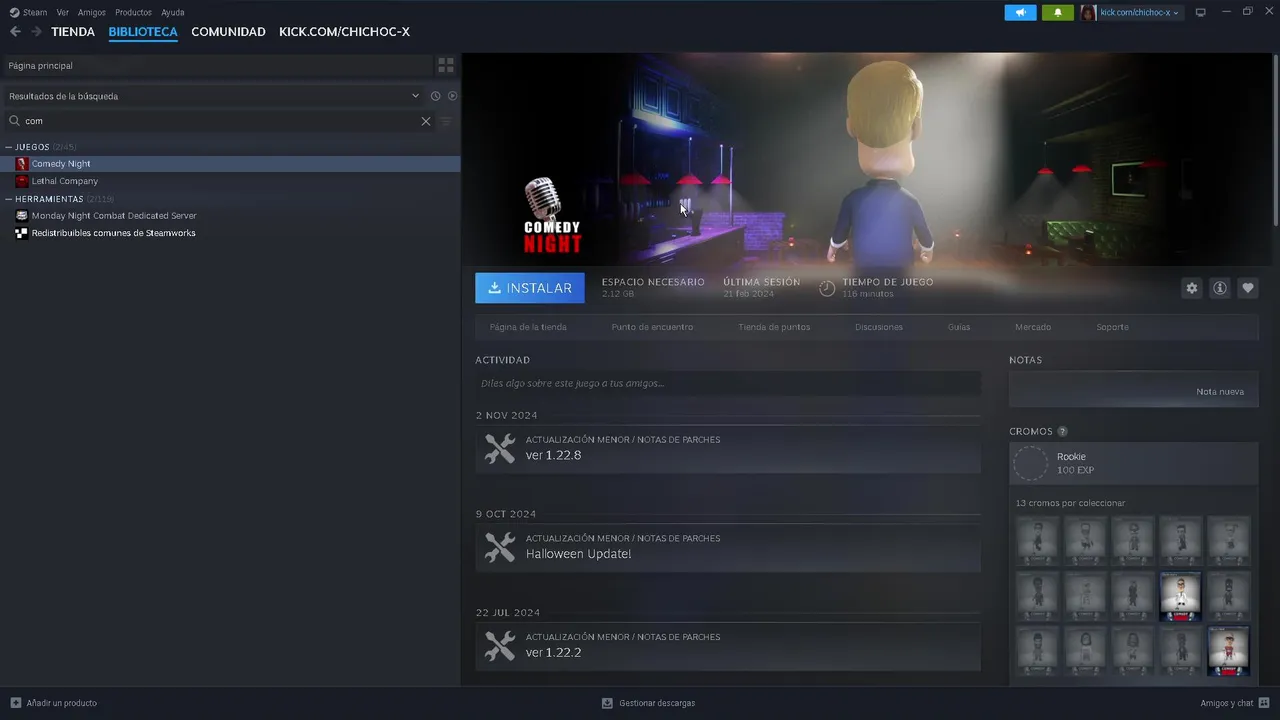Click the back navigation arrow

coord(15,32)
